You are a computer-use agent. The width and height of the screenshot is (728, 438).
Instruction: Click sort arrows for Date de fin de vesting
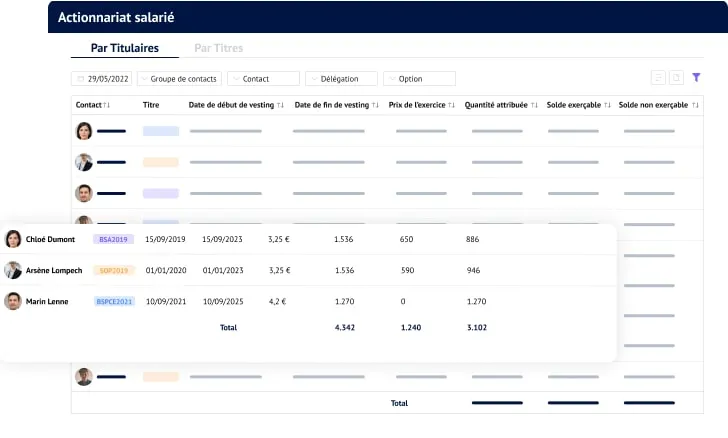coord(375,105)
